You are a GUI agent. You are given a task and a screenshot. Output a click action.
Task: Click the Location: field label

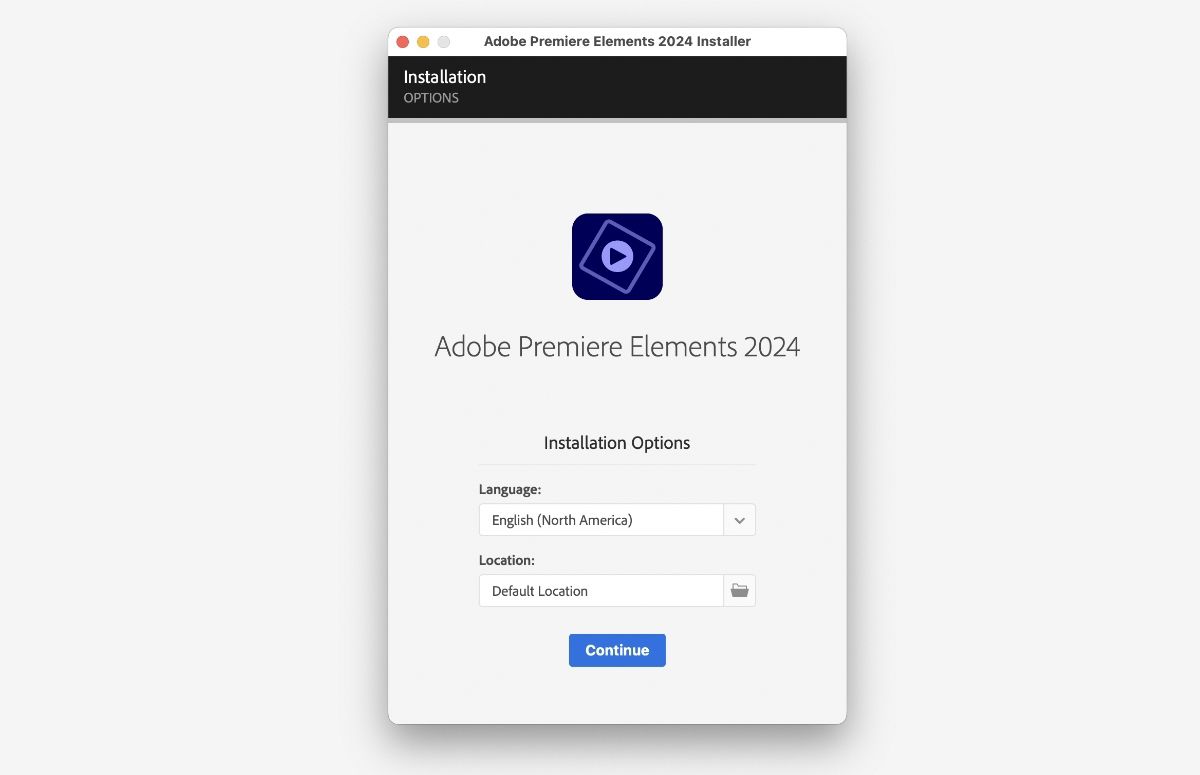tap(506, 560)
